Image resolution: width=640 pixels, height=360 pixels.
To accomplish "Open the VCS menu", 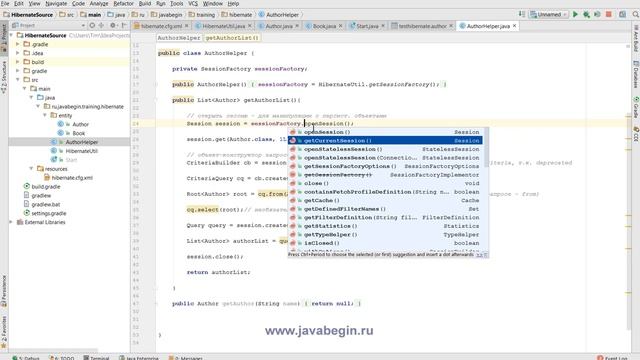I will click(x=193, y=4).
